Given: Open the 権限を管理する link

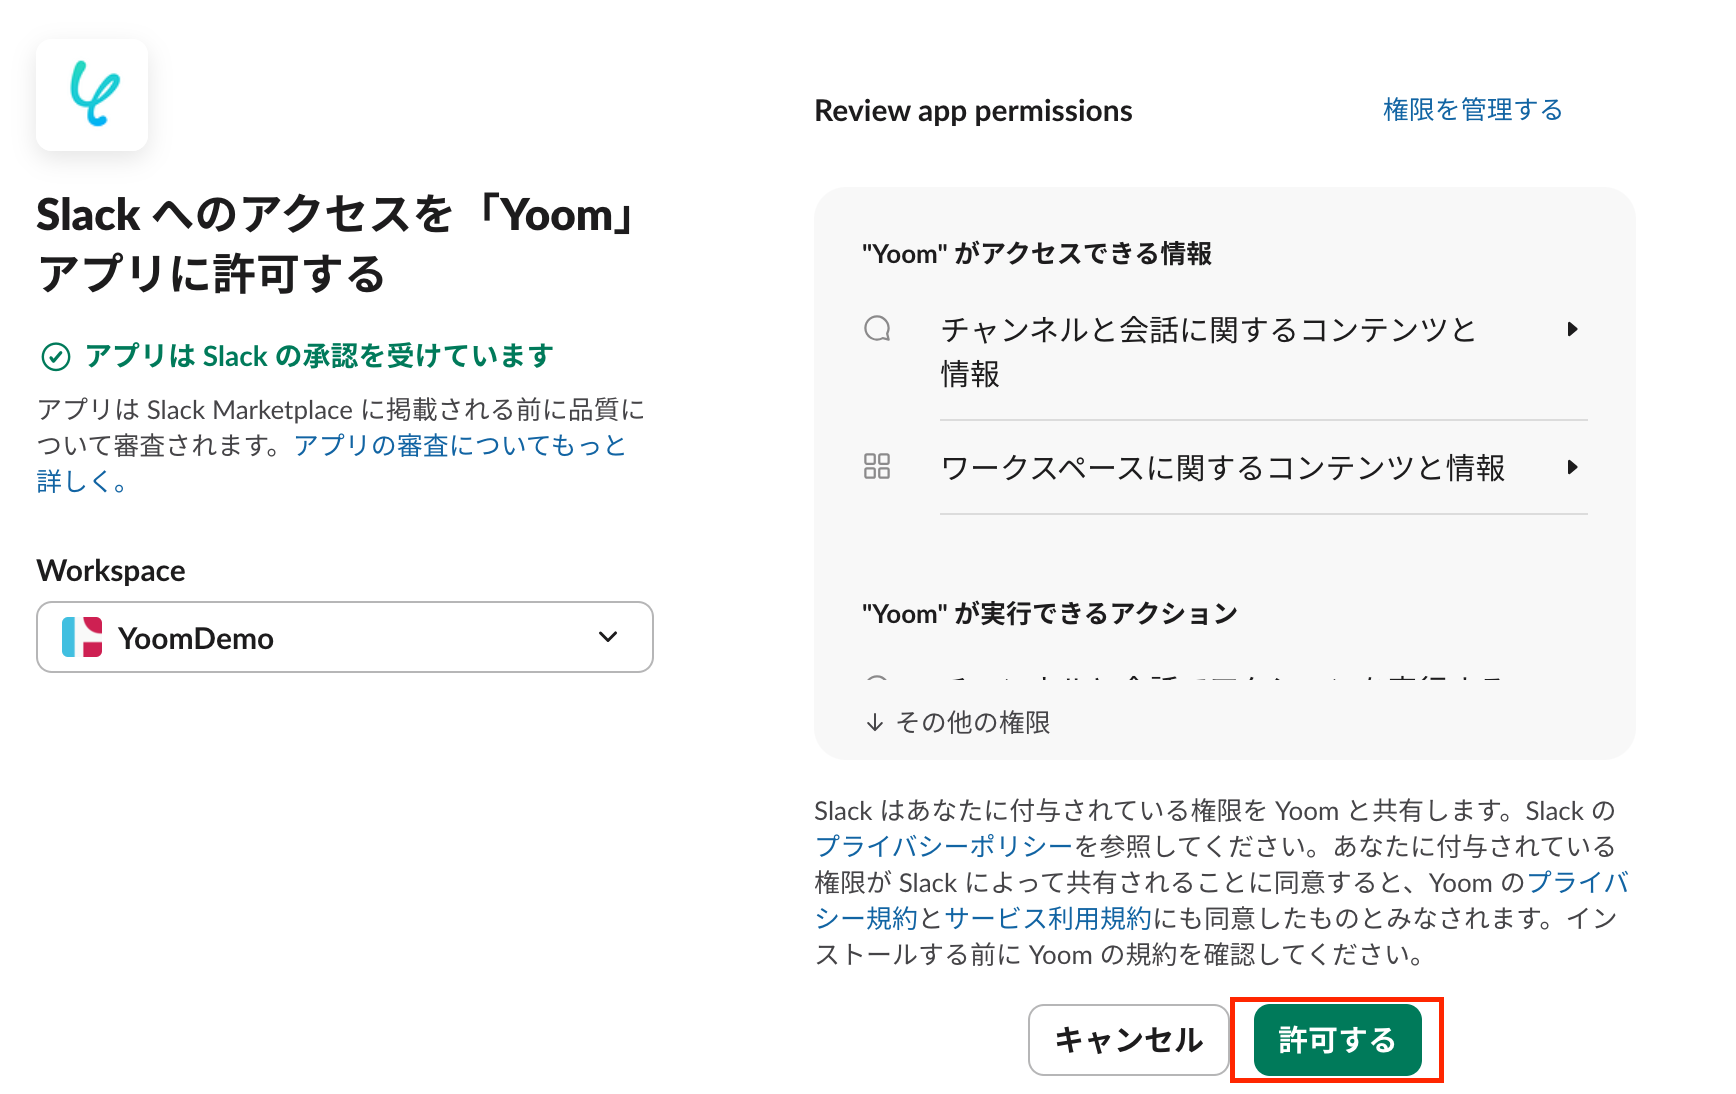Looking at the screenshot, I should pos(1472,110).
